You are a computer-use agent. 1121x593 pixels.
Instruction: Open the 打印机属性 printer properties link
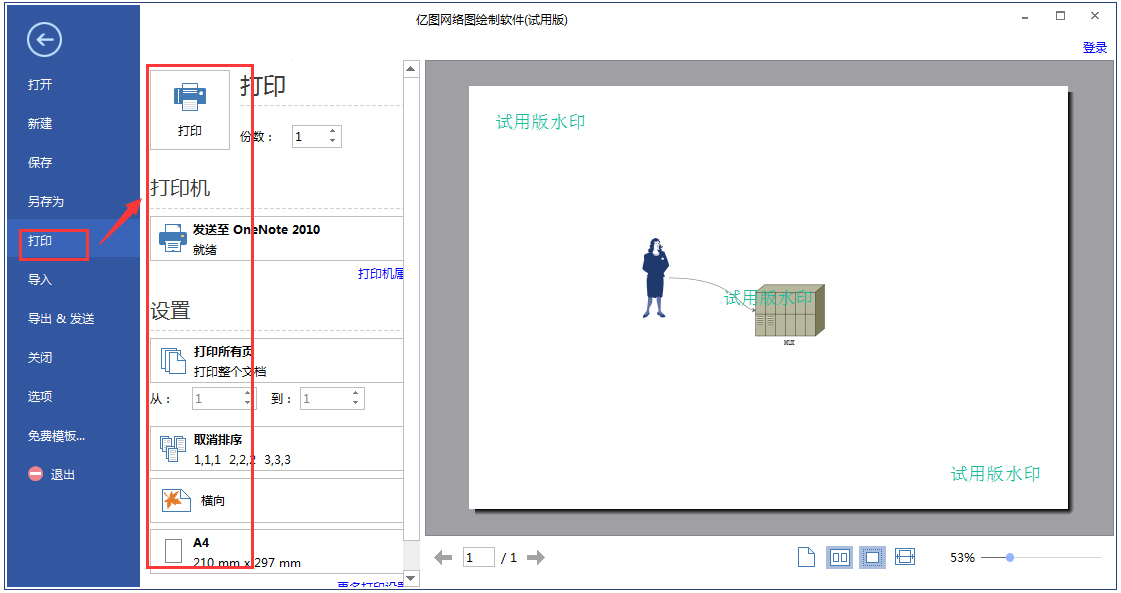(x=380, y=273)
